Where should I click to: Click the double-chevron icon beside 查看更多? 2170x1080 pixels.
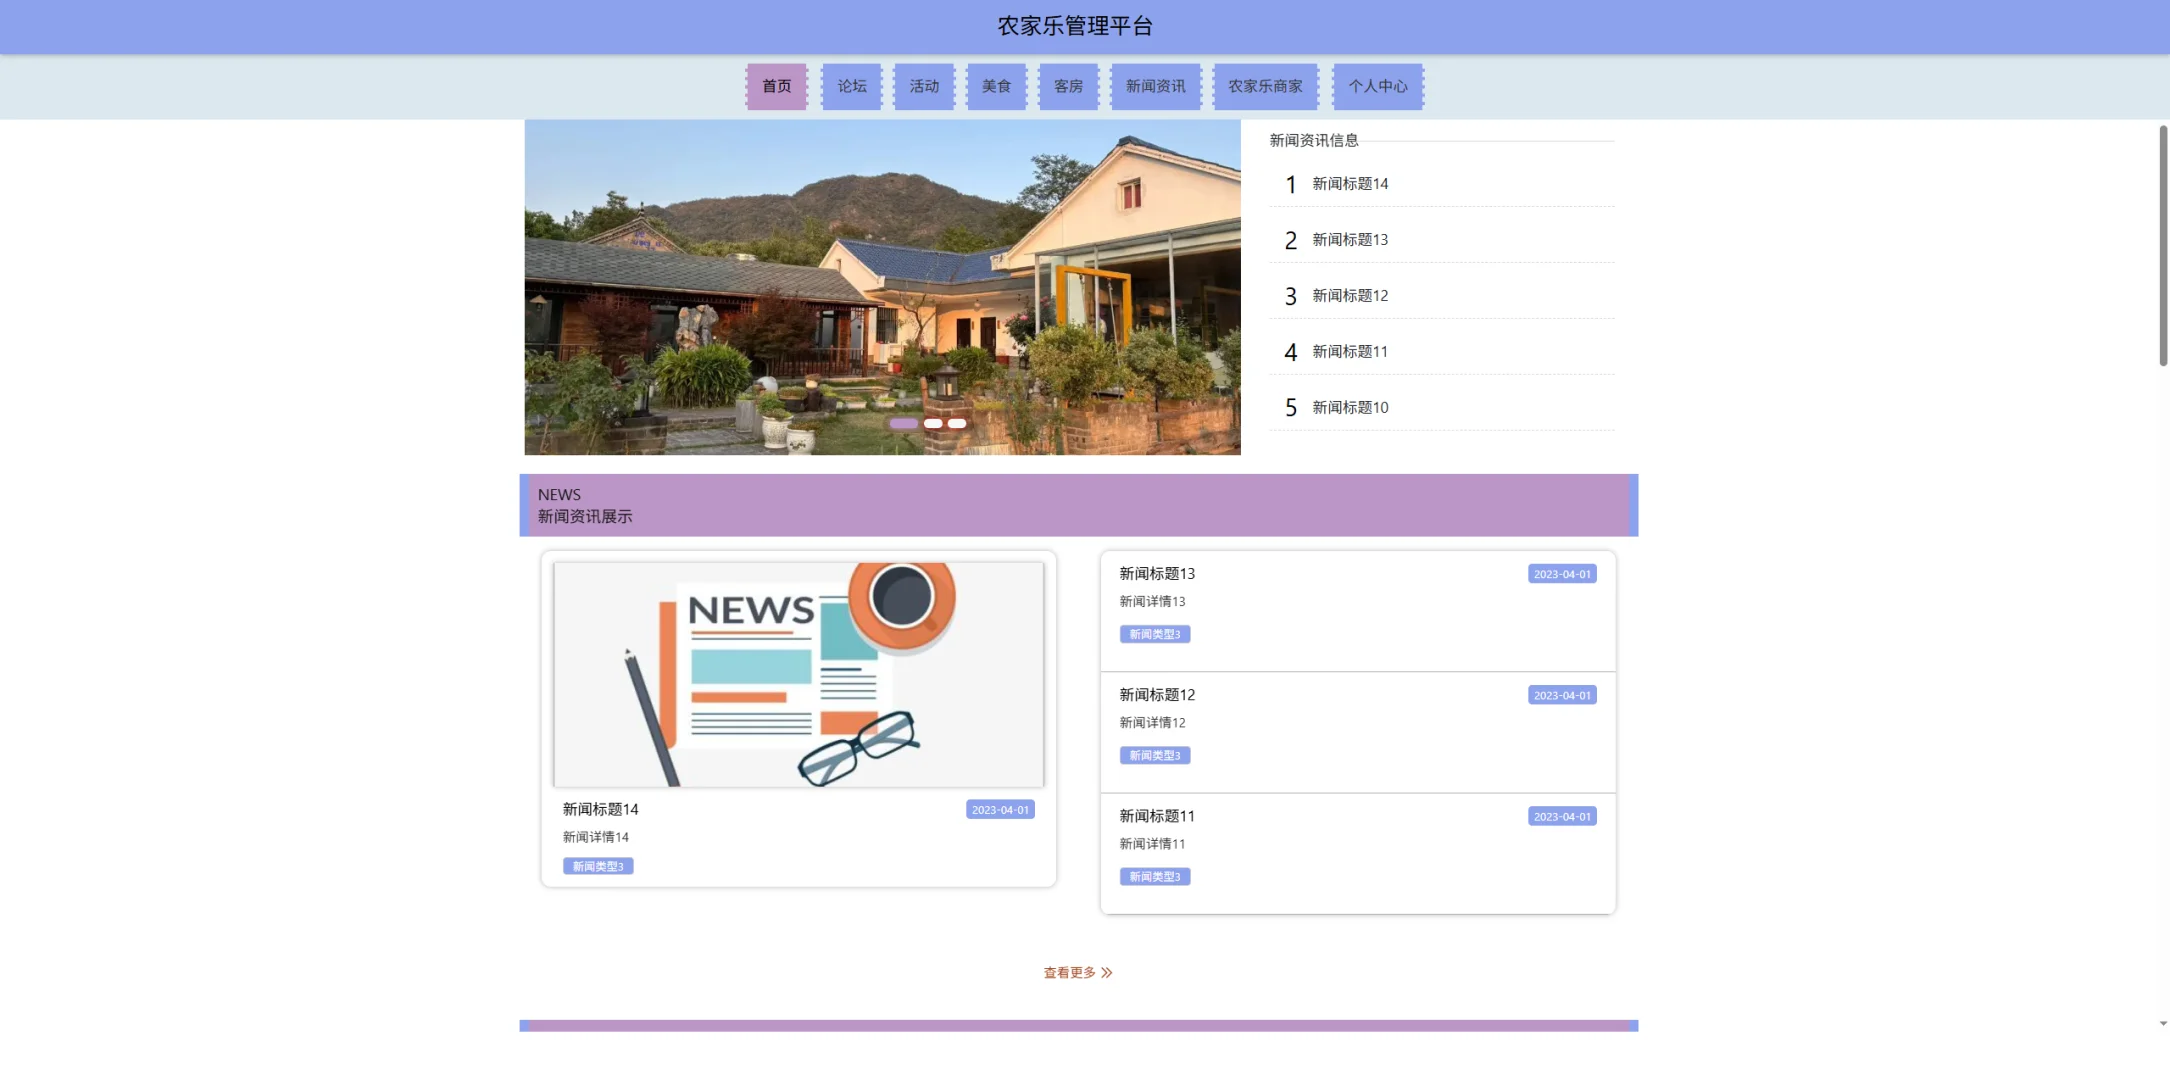click(1106, 972)
